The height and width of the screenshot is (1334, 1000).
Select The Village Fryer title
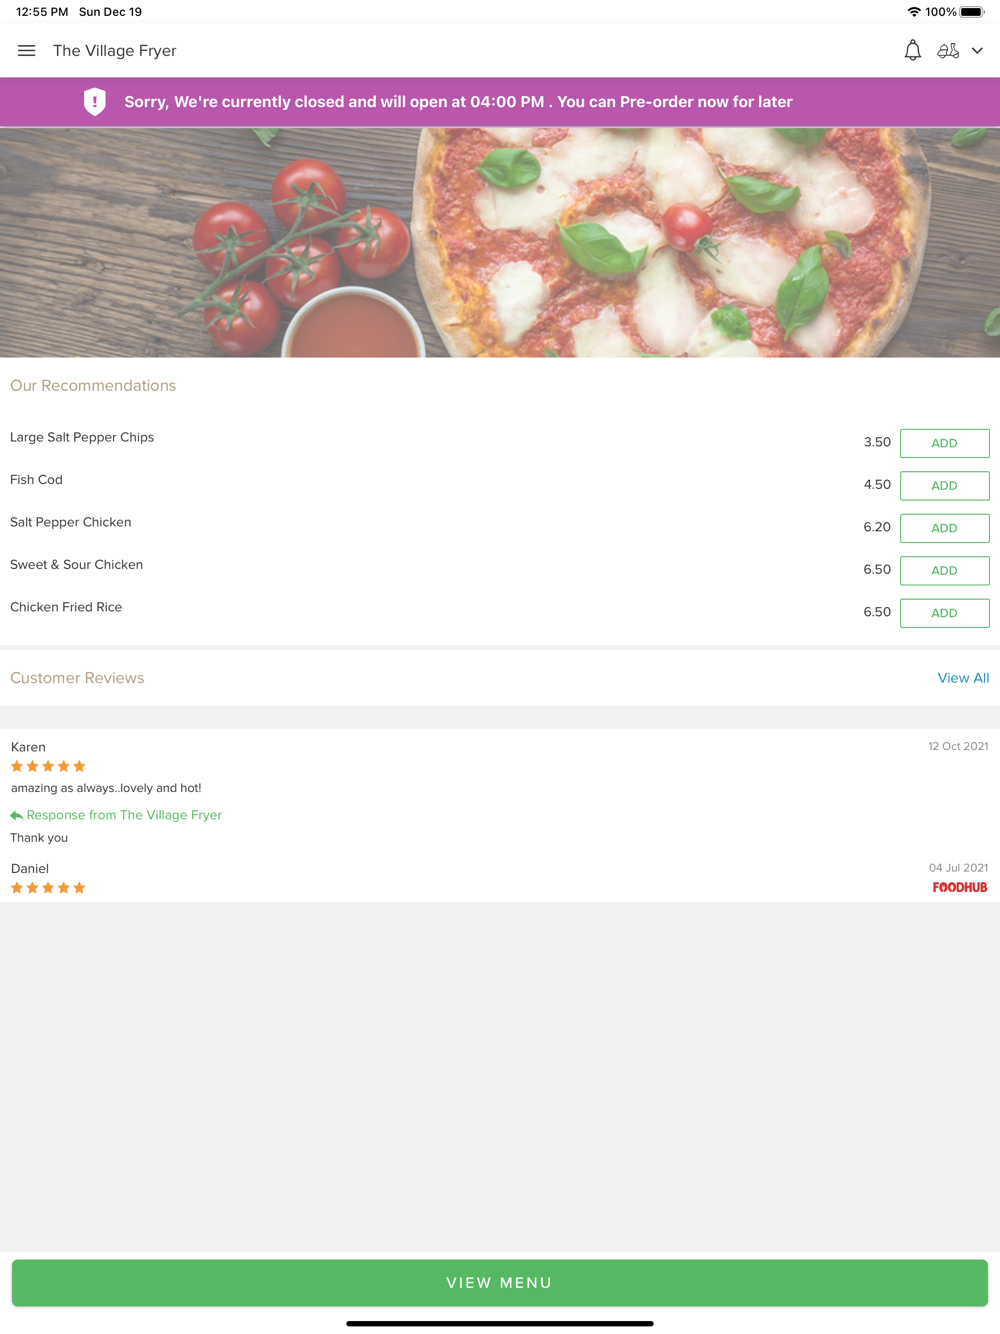point(115,51)
